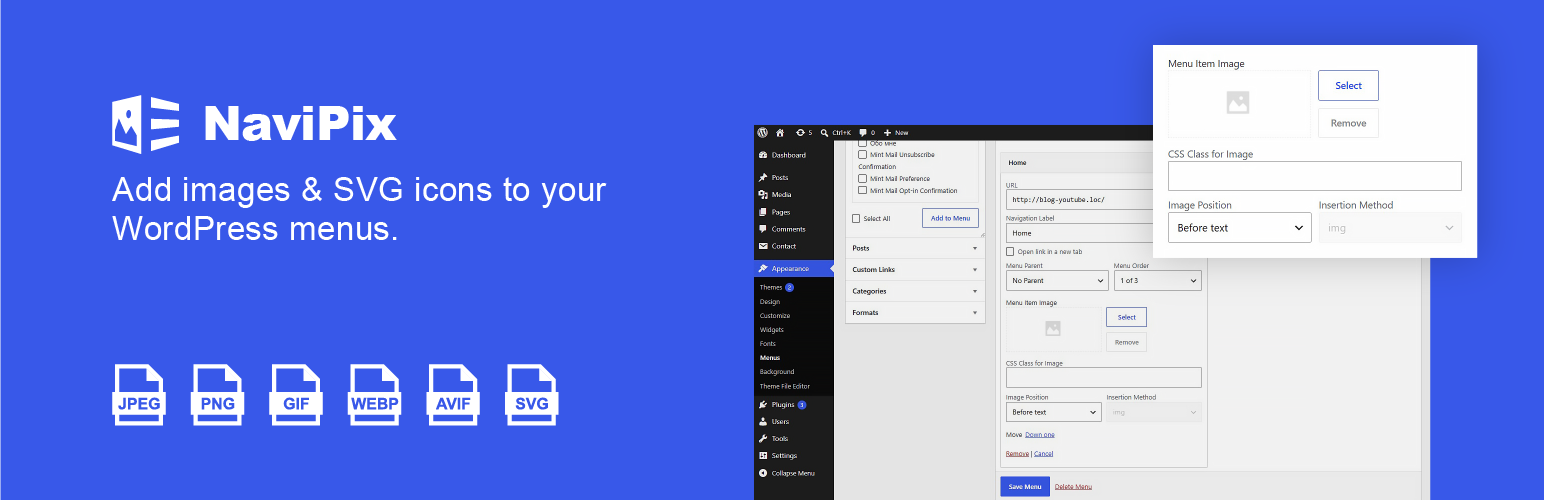Open Customize under Appearance
This screenshot has width=1544, height=500.
click(775, 316)
